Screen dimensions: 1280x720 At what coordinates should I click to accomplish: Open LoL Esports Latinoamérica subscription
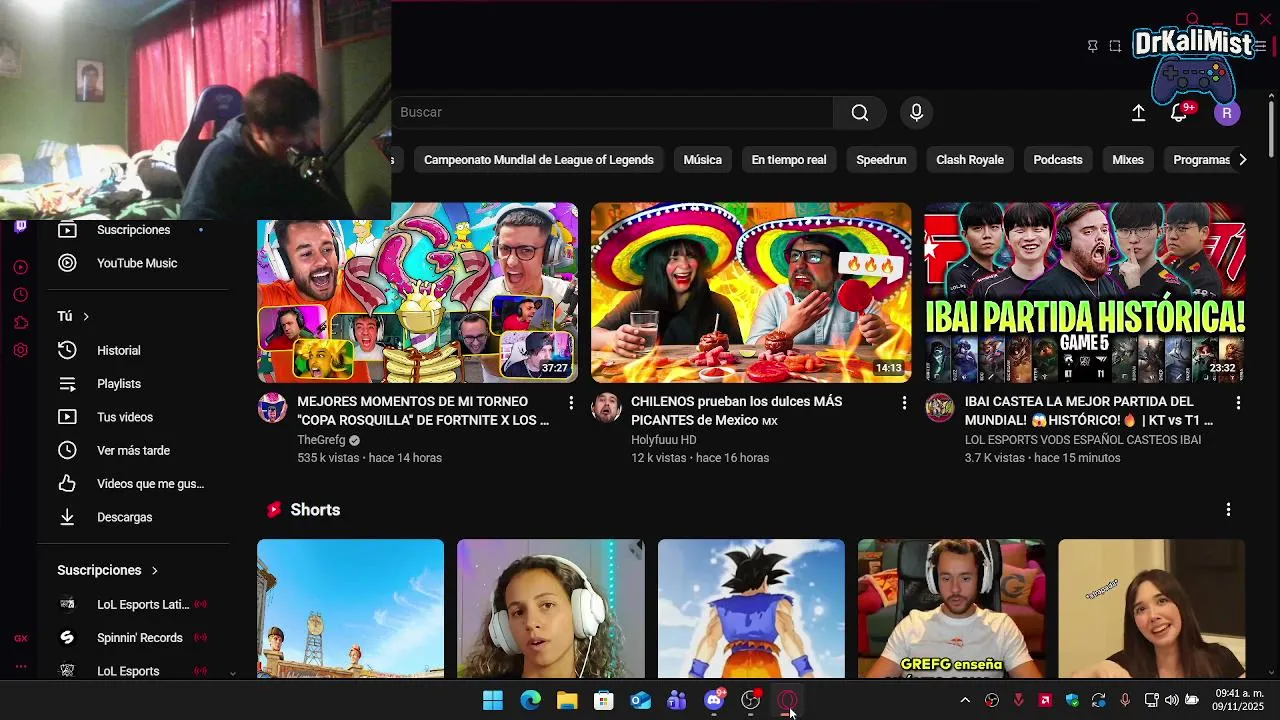pyautogui.click(x=133, y=604)
